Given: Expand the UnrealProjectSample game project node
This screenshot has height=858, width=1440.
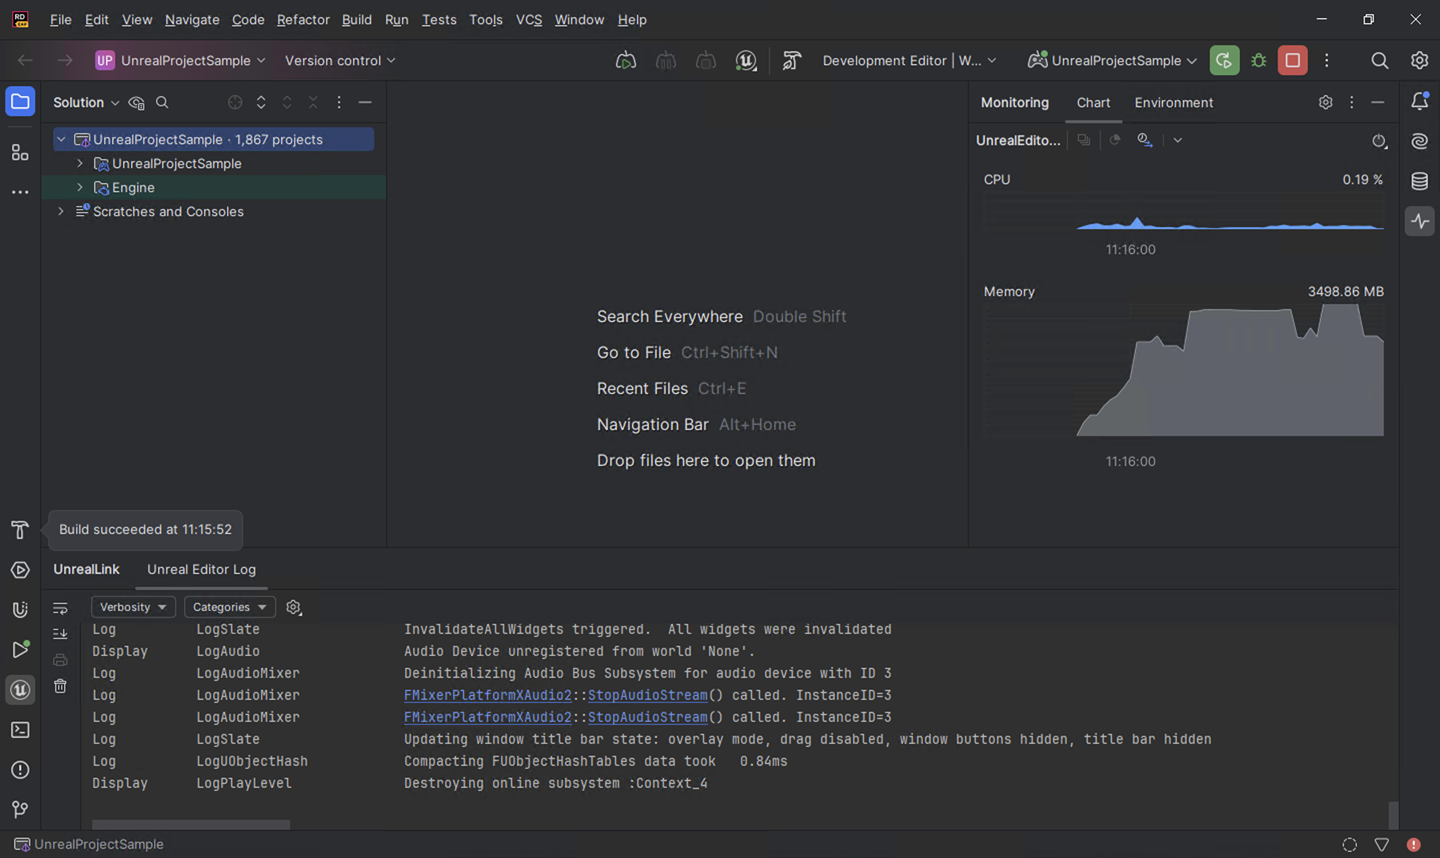Looking at the screenshot, I should [80, 164].
